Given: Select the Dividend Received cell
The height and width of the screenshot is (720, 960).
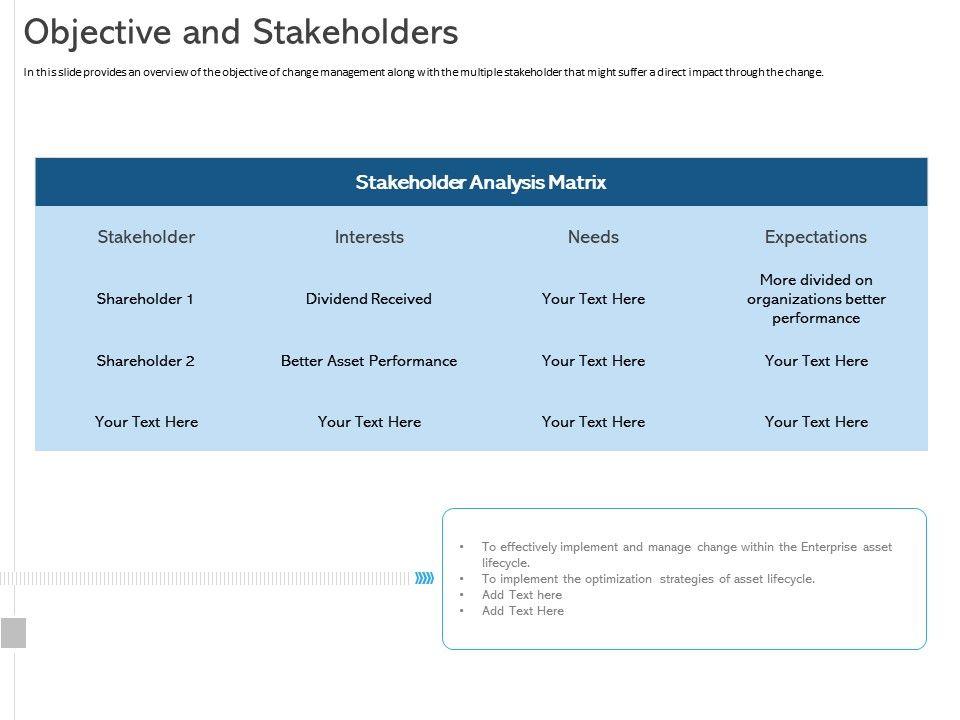Looking at the screenshot, I should tap(369, 299).
